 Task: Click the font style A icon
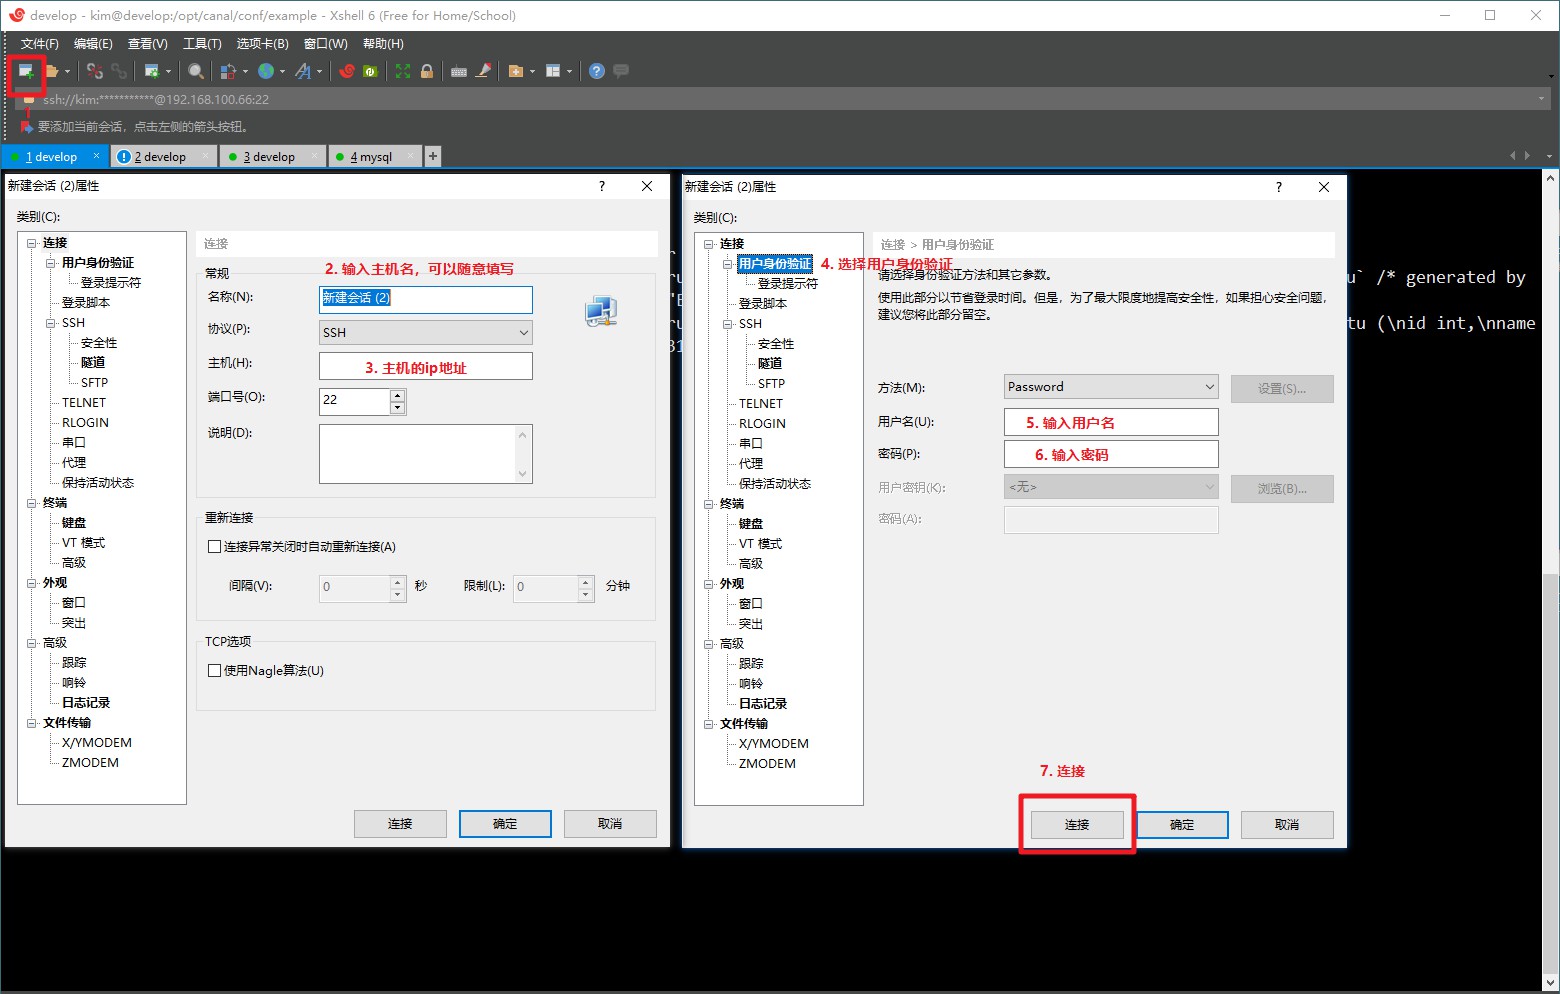(x=303, y=71)
